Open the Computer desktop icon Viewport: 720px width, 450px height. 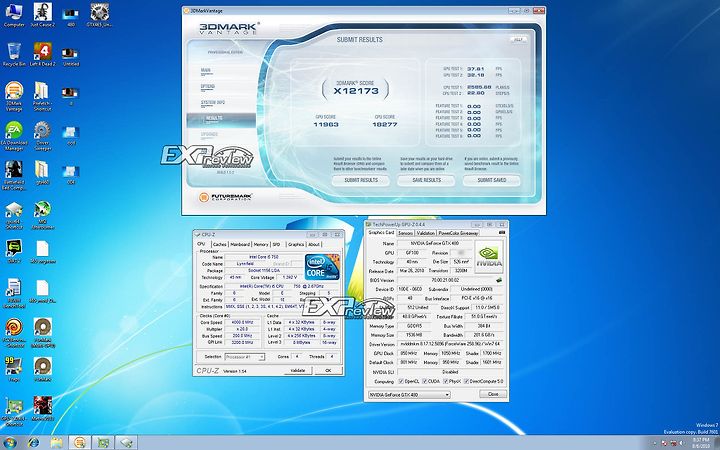(14, 15)
